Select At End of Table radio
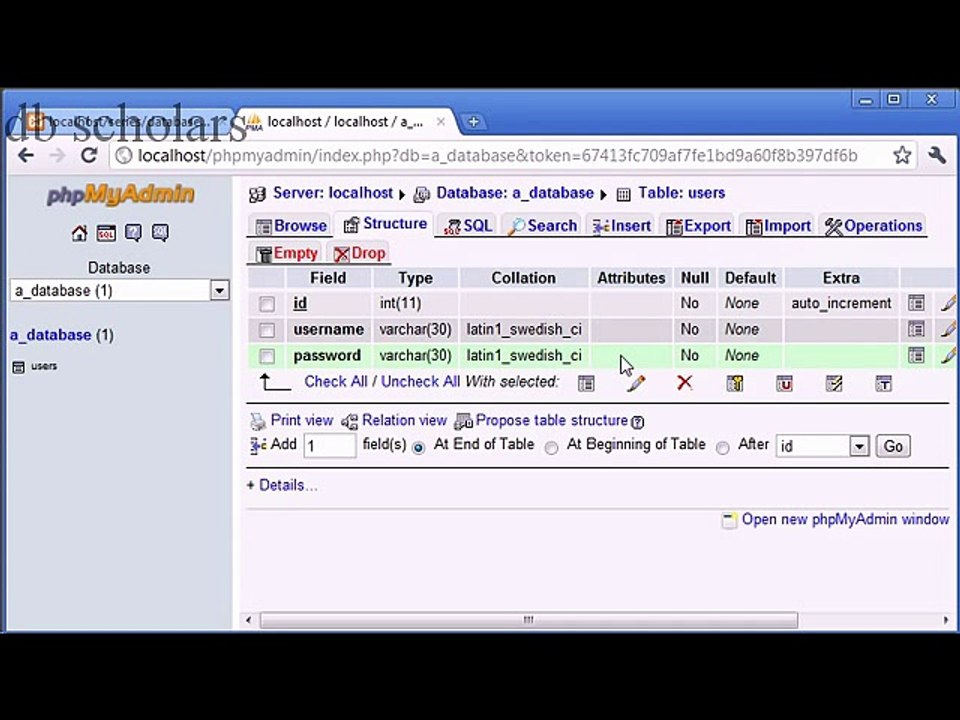Image resolution: width=960 pixels, height=720 pixels. coord(419,448)
